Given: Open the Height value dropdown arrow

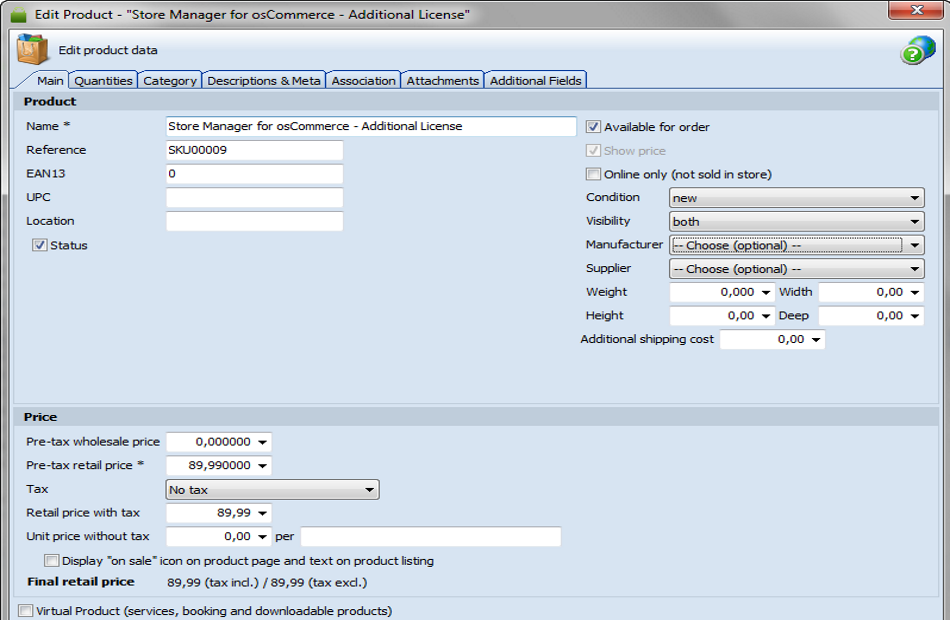Looking at the screenshot, I should click(766, 316).
